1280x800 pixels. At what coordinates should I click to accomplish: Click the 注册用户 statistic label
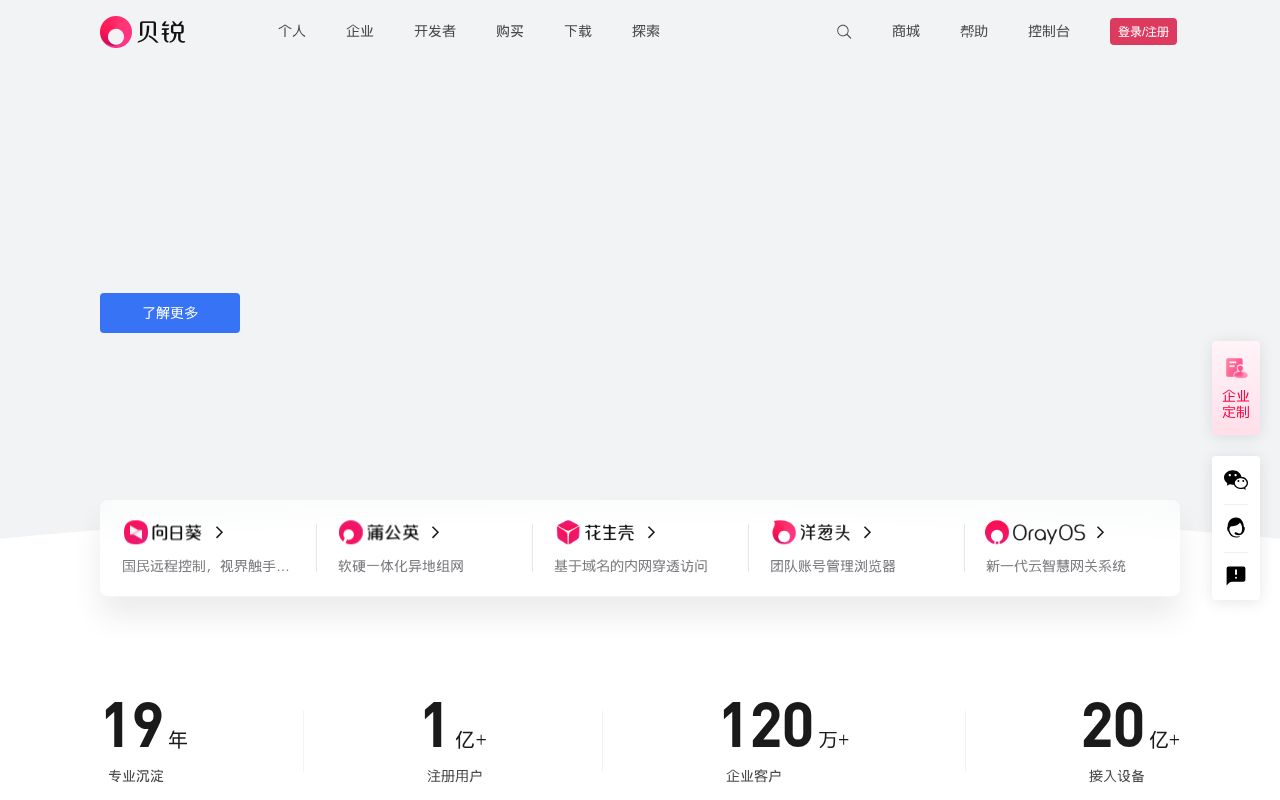click(x=454, y=776)
